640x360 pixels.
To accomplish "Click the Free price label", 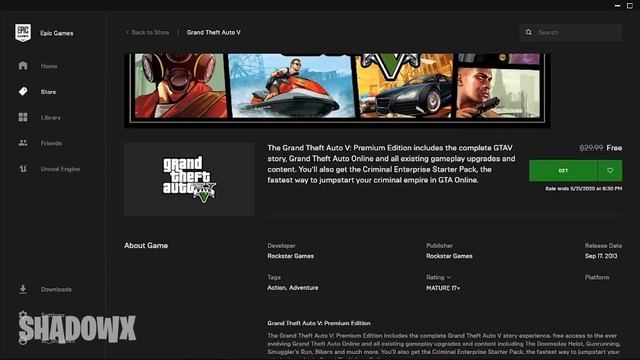I will coord(614,148).
